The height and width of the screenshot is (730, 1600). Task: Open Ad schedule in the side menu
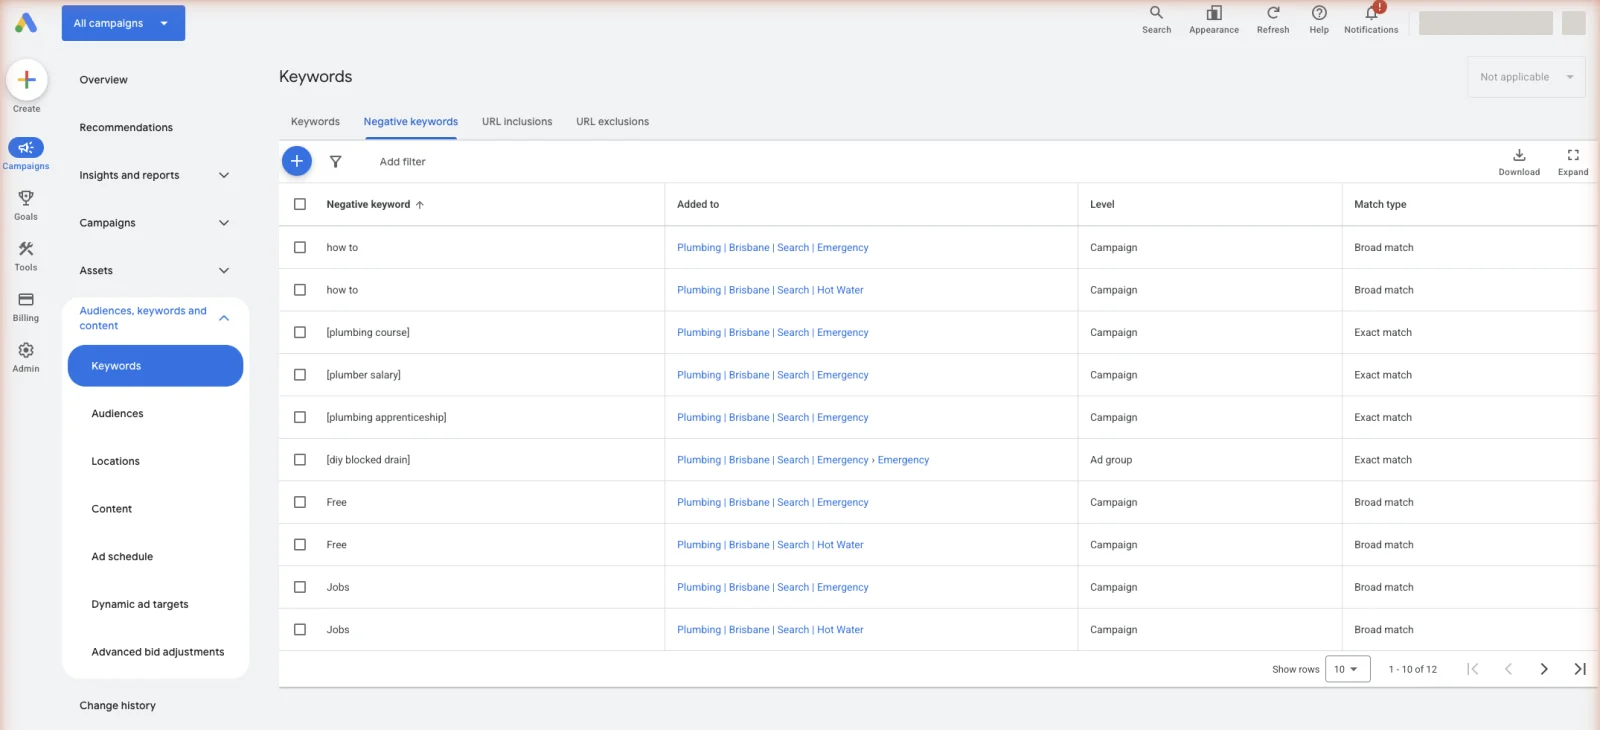(x=122, y=557)
